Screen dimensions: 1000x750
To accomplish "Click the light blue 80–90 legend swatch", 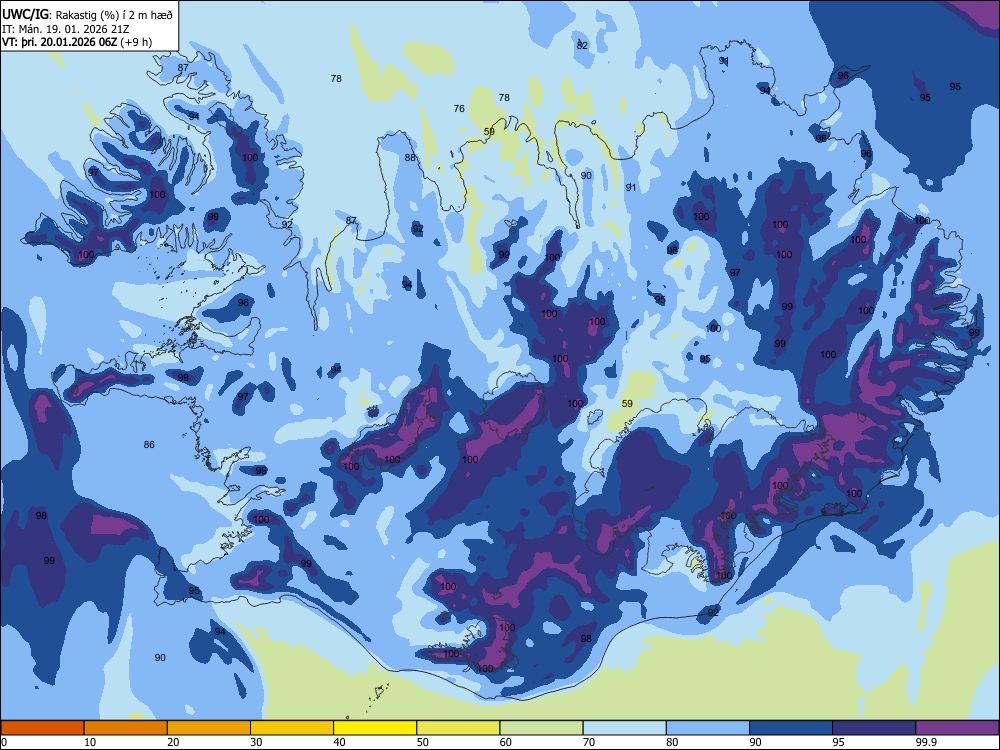I will click(x=708, y=728).
